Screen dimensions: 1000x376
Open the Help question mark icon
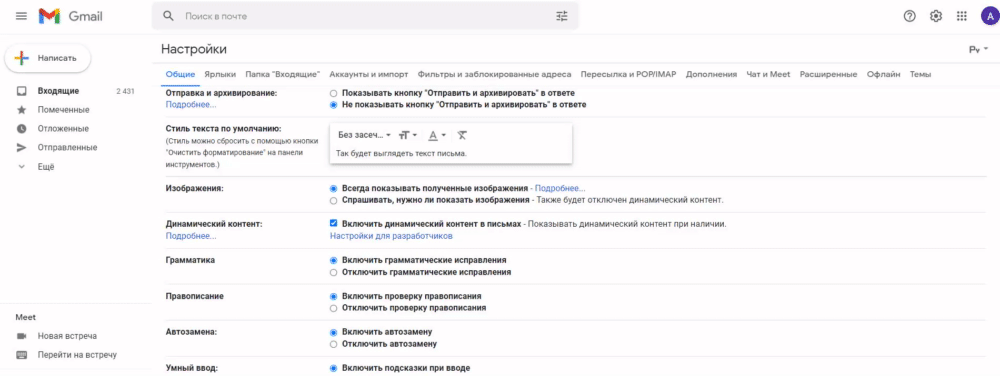pos(910,17)
